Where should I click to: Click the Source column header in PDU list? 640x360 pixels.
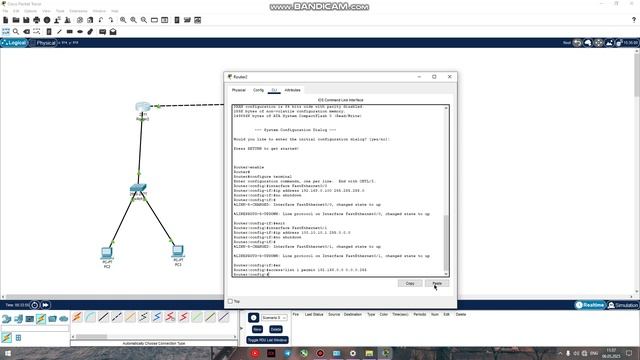pyautogui.click(x=334, y=314)
